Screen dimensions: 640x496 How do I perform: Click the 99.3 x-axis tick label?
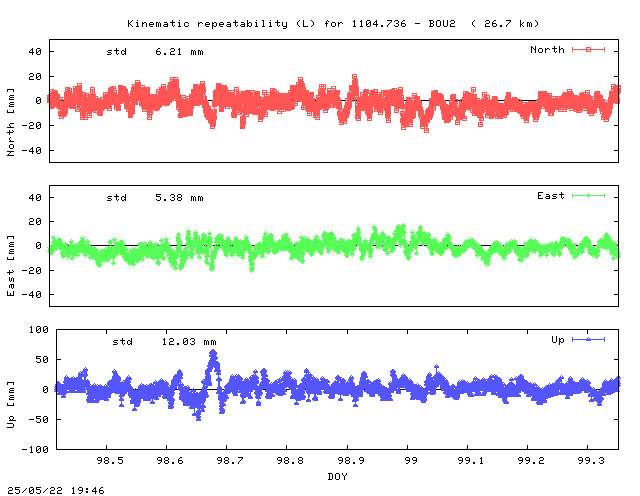591,461
